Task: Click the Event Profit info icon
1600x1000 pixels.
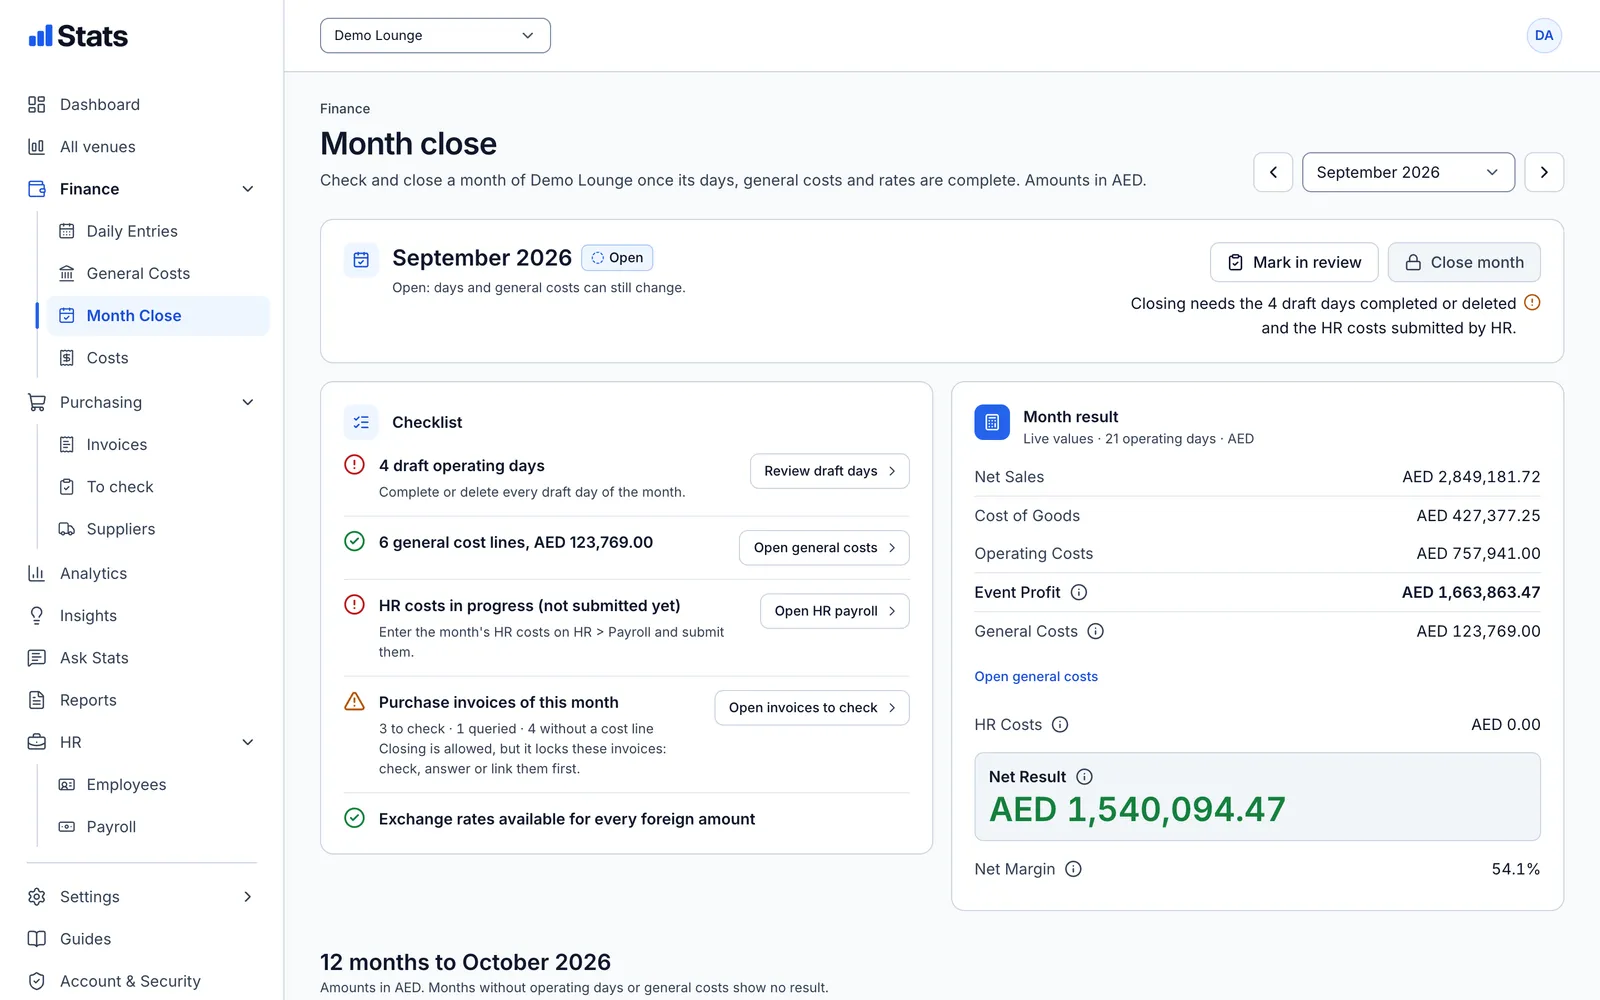Action: pyautogui.click(x=1079, y=592)
